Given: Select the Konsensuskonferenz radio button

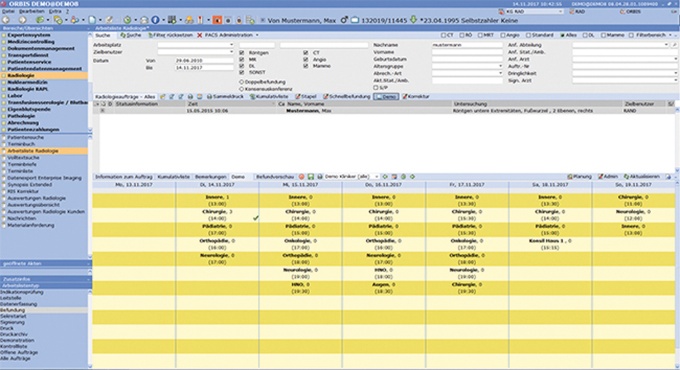Looking at the screenshot, I should [242, 89].
